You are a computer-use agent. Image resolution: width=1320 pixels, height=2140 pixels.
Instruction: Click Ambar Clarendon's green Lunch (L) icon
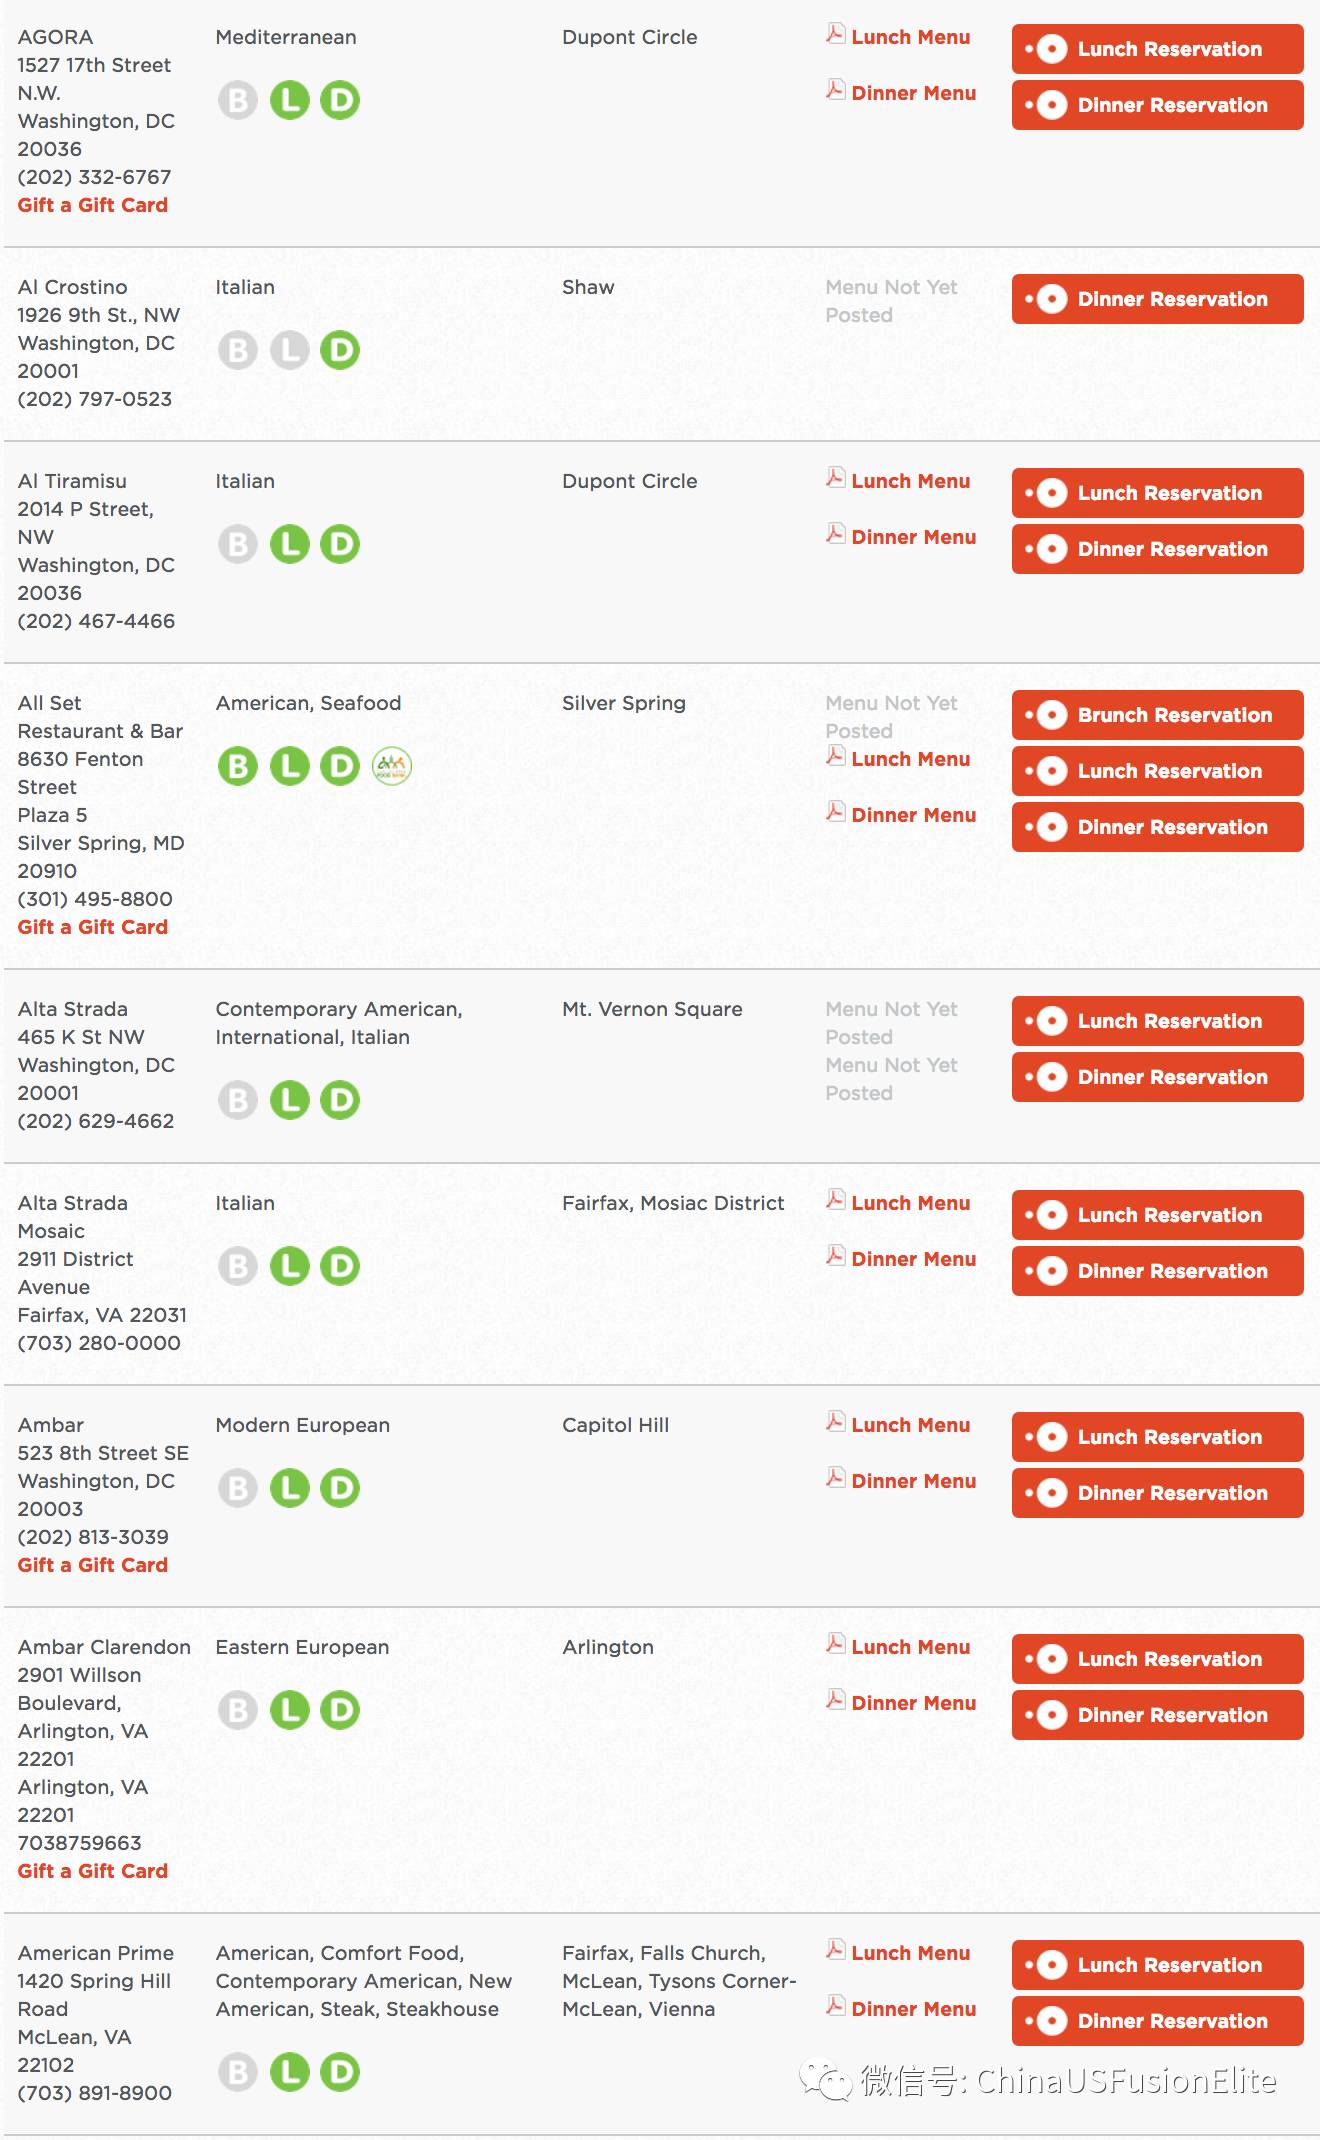click(x=290, y=1710)
